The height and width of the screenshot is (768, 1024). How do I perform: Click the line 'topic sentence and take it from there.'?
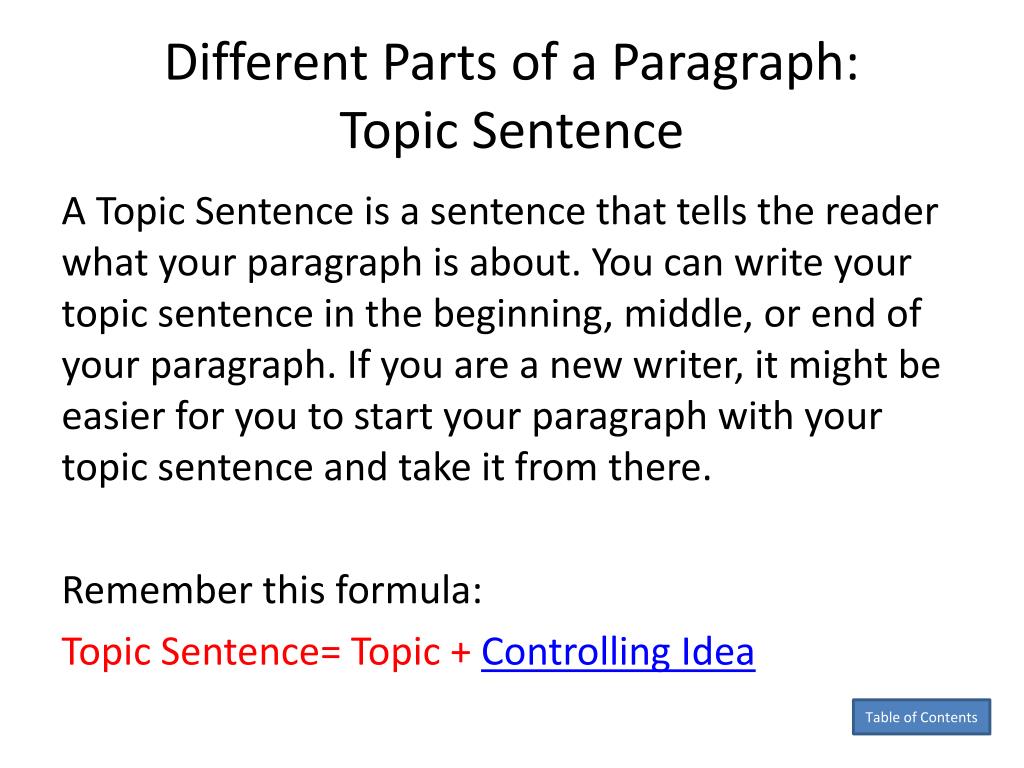(386, 468)
